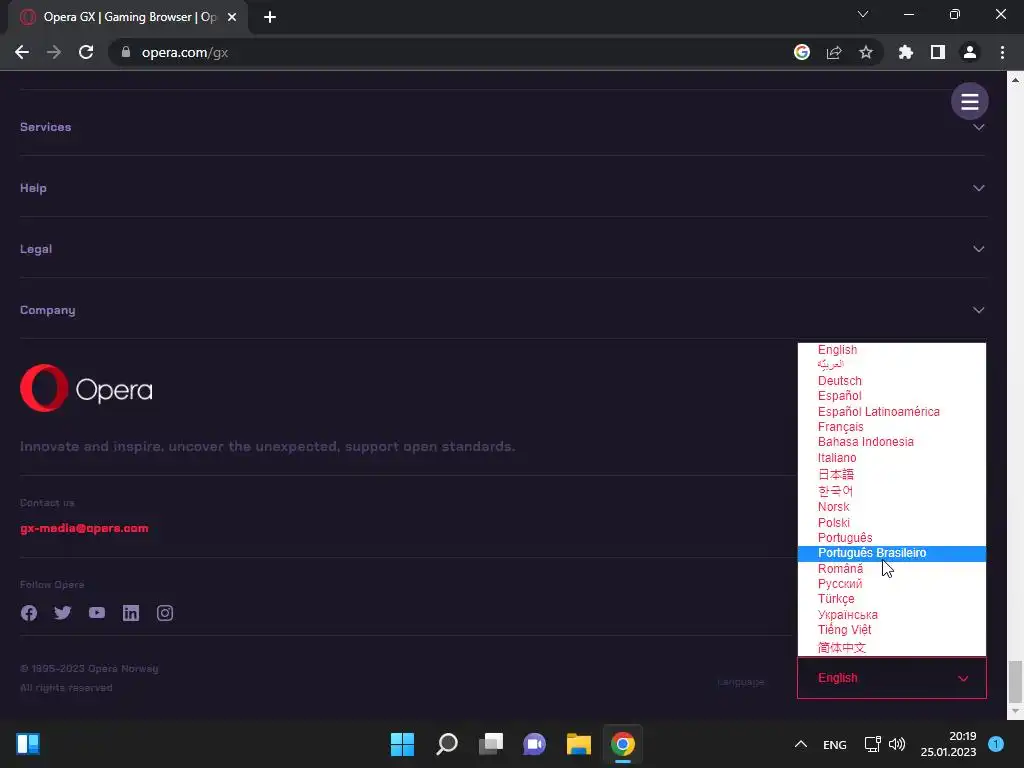View site information lock icon
Screen dimensions: 1024x768
pyautogui.click(x=126, y=52)
